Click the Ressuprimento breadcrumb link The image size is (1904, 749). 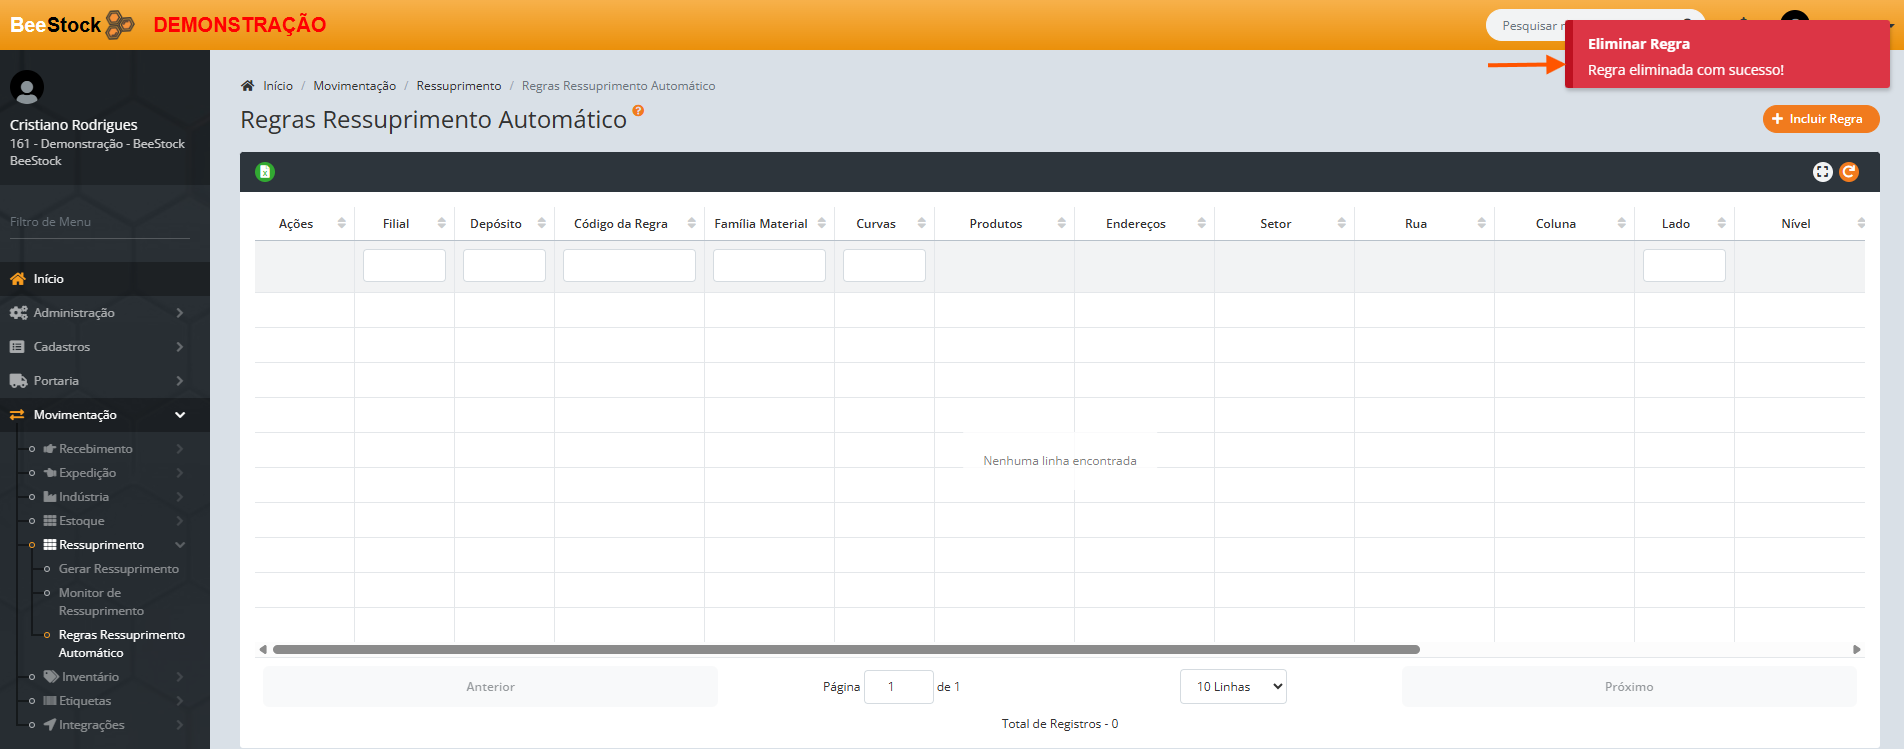tap(458, 86)
